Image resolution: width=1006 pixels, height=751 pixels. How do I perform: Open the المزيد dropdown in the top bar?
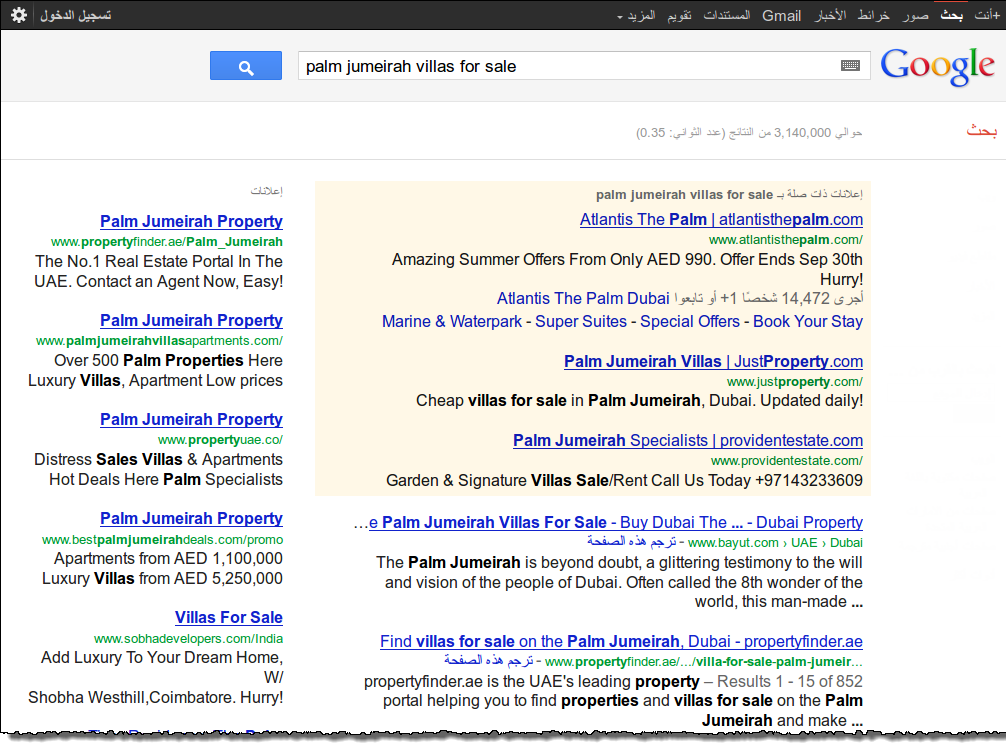pyautogui.click(x=636, y=15)
